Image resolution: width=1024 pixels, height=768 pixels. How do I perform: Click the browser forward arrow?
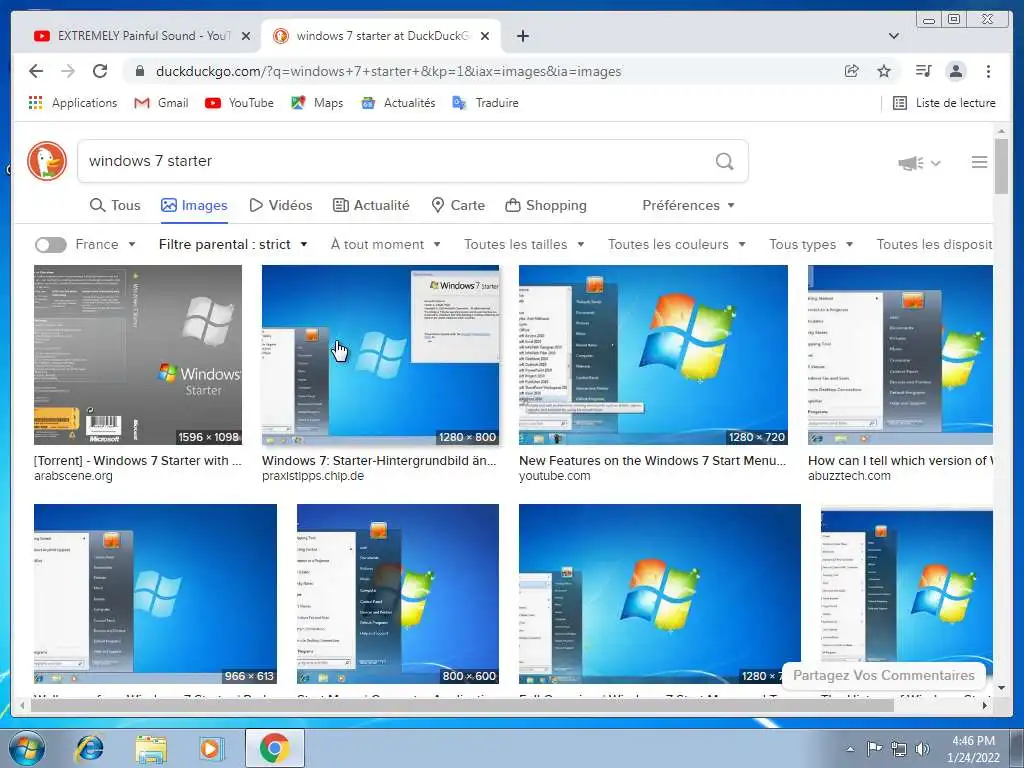(68, 71)
